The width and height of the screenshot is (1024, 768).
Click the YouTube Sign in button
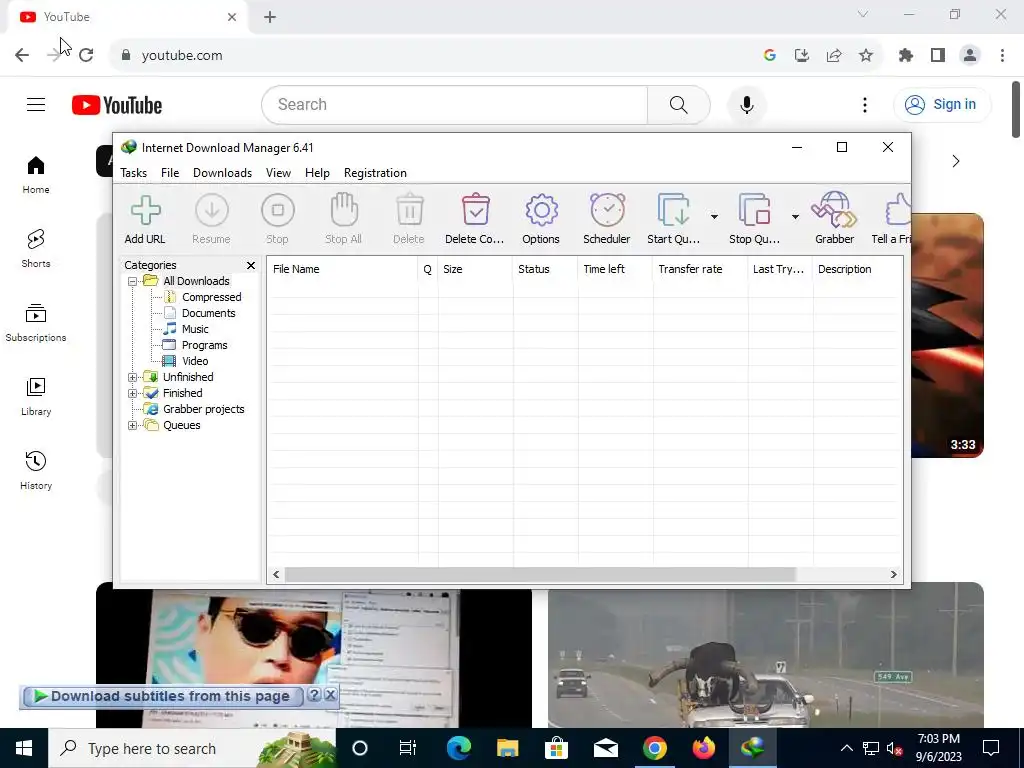tap(941, 104)
